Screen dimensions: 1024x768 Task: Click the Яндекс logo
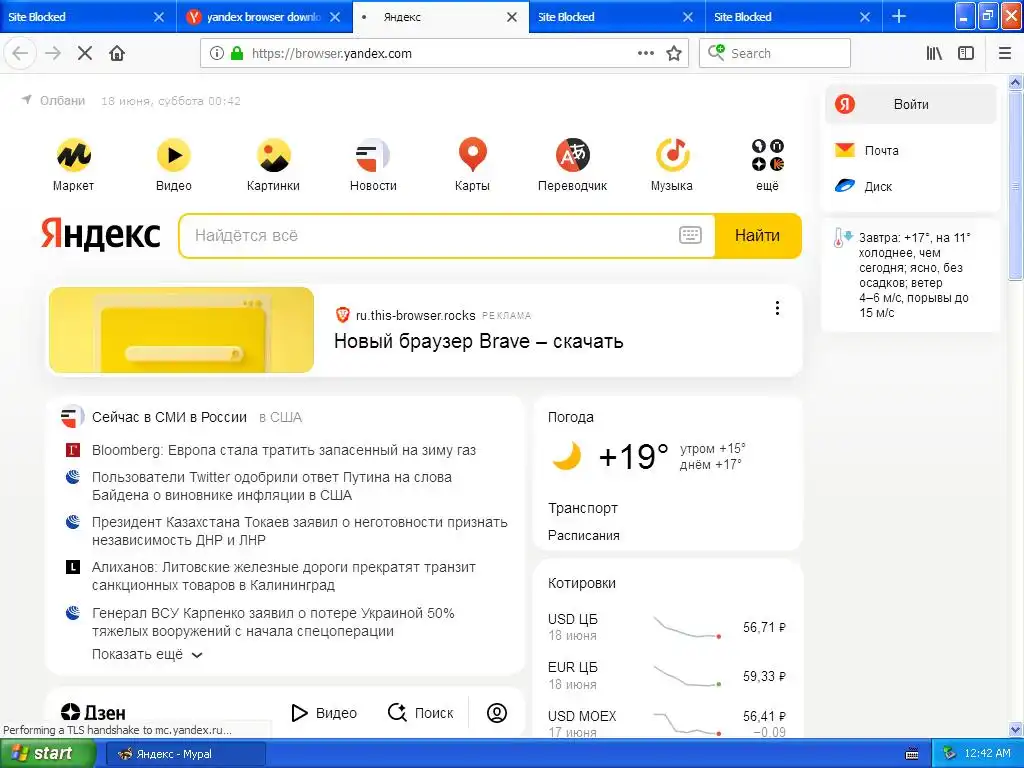[101, 235]
